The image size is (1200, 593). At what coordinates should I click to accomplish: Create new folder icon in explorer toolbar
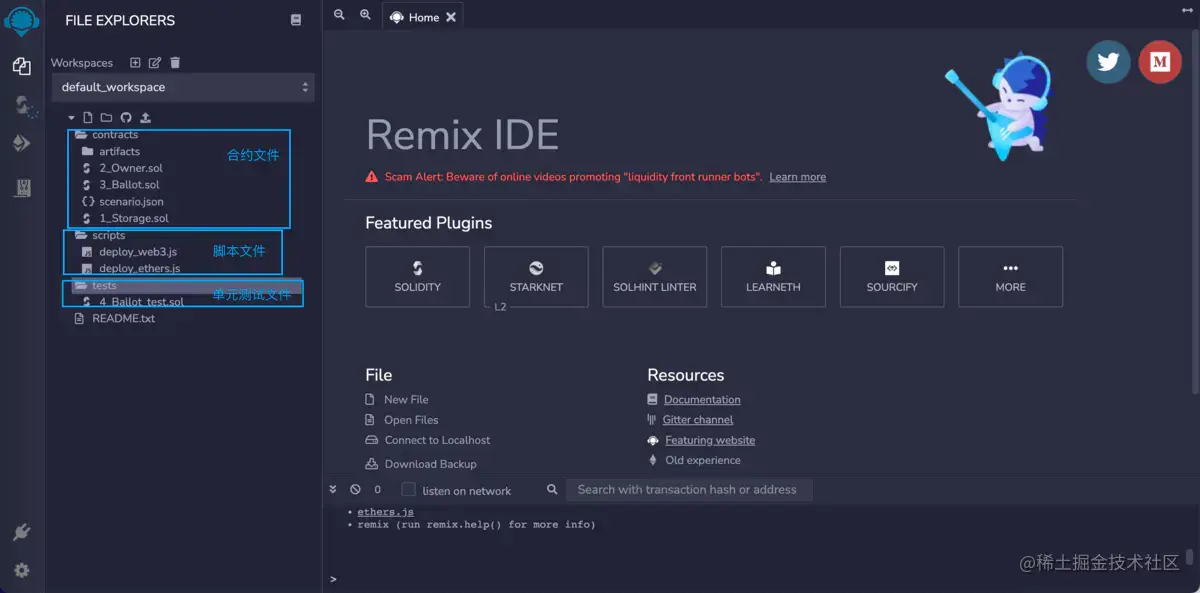pos(106,118)
